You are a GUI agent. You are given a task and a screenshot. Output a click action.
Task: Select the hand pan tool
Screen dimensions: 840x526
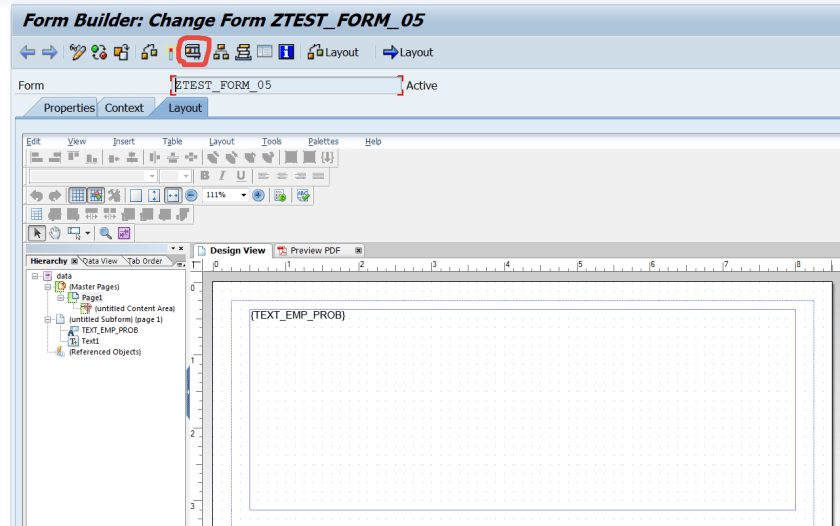55,233
